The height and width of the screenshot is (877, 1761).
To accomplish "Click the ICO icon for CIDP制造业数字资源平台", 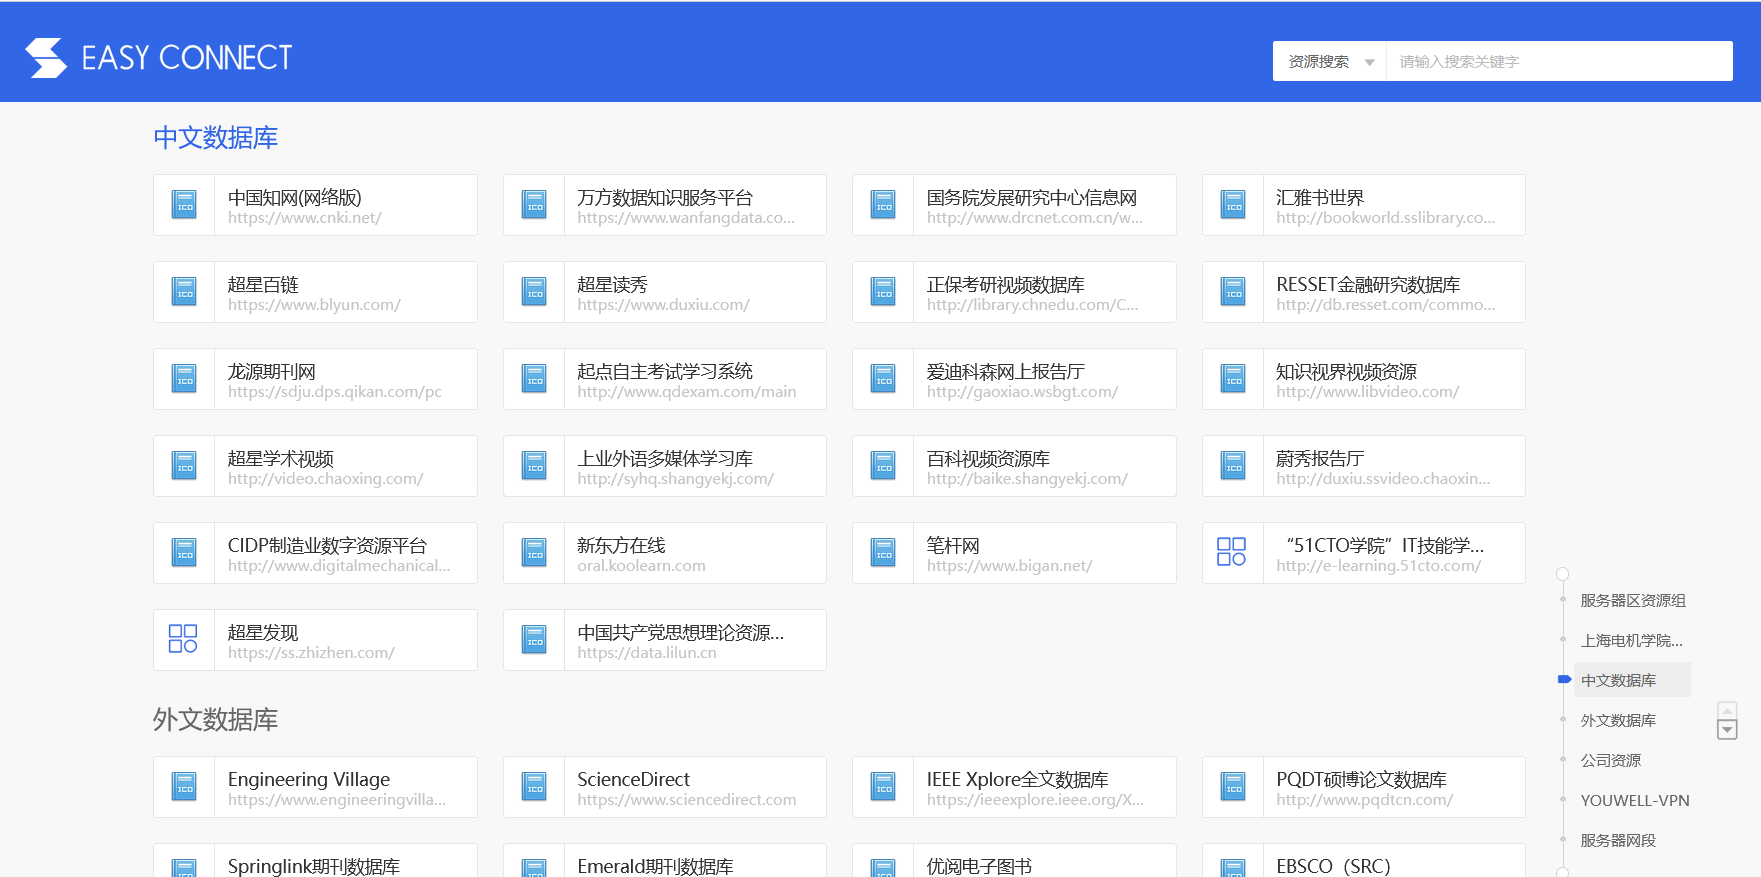I will tap(185, 553).
